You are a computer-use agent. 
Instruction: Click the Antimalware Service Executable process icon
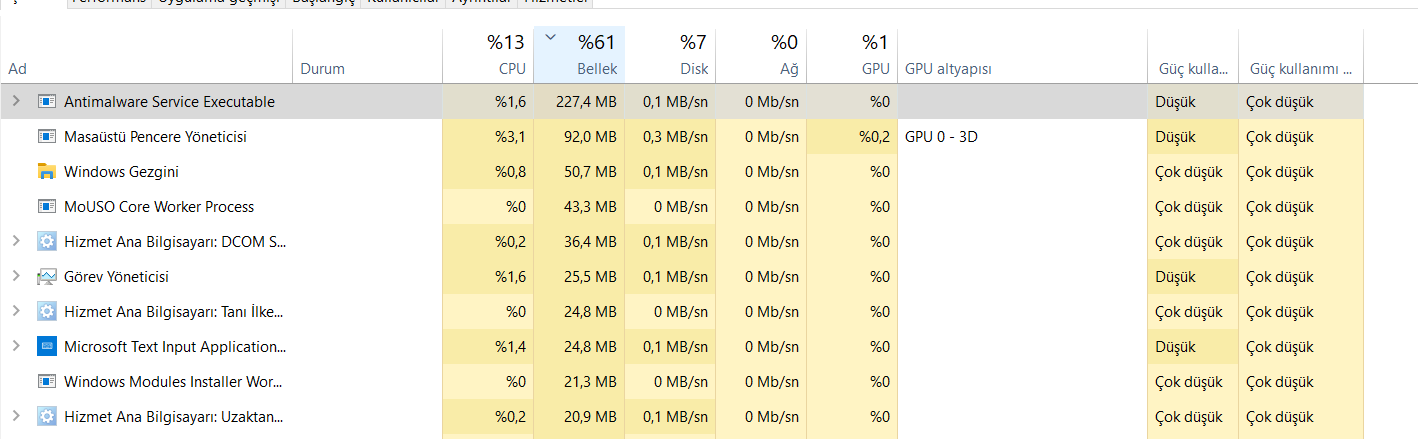point(46,102)
